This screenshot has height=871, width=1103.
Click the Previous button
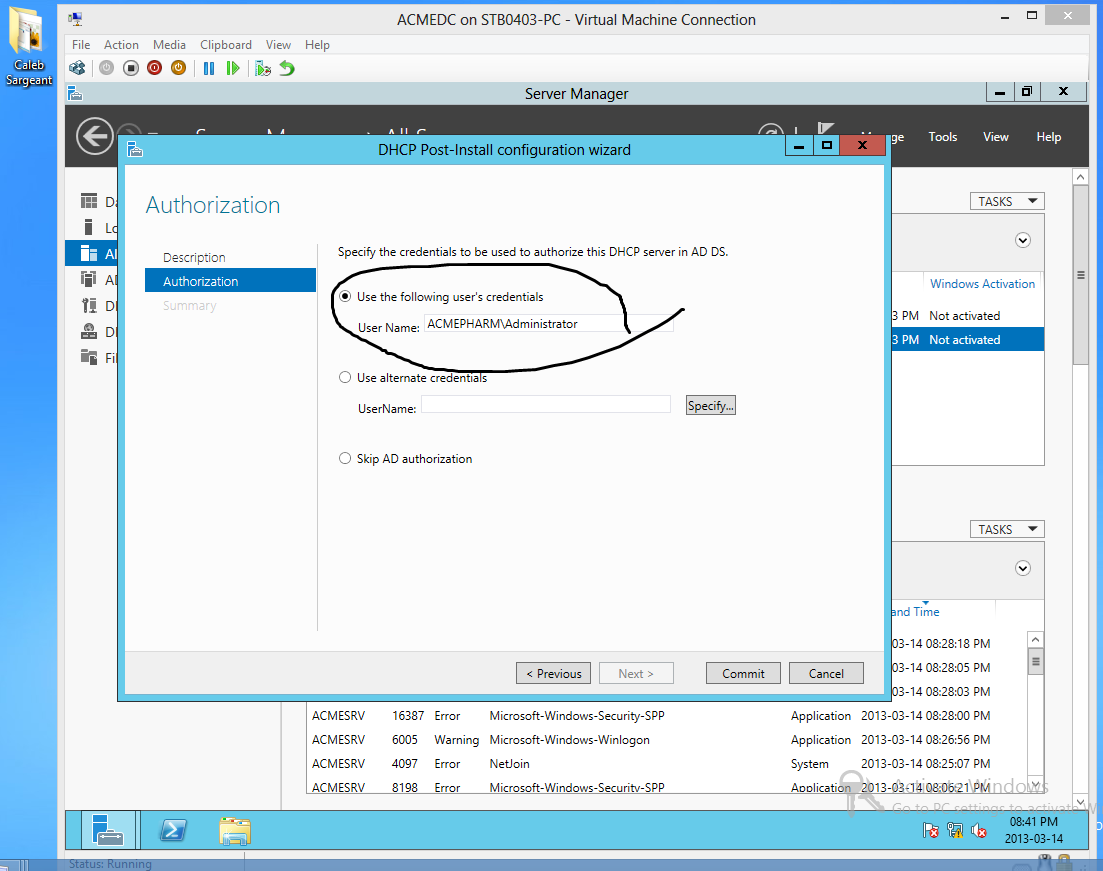click(x=554, y=673)
